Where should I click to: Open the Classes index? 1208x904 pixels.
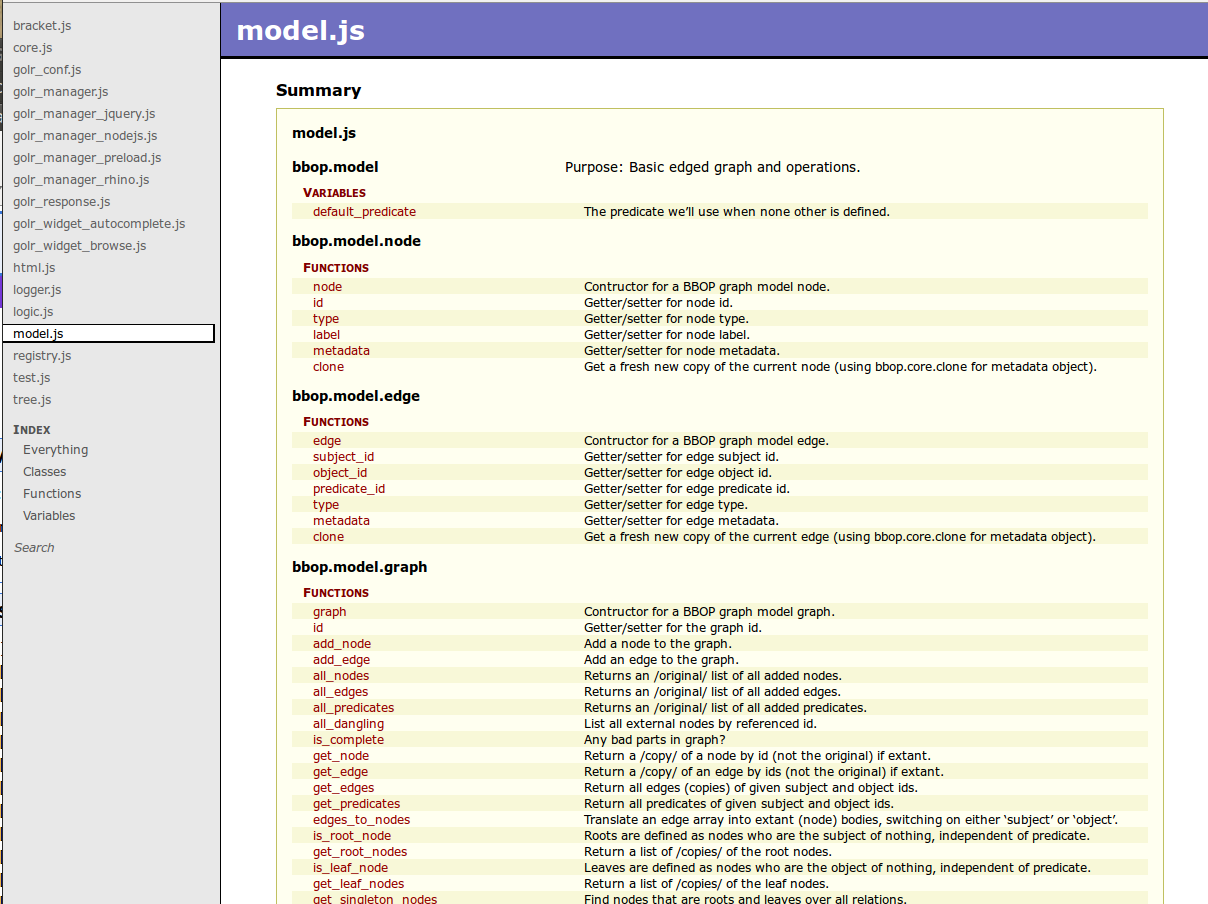tap(44, 472)
